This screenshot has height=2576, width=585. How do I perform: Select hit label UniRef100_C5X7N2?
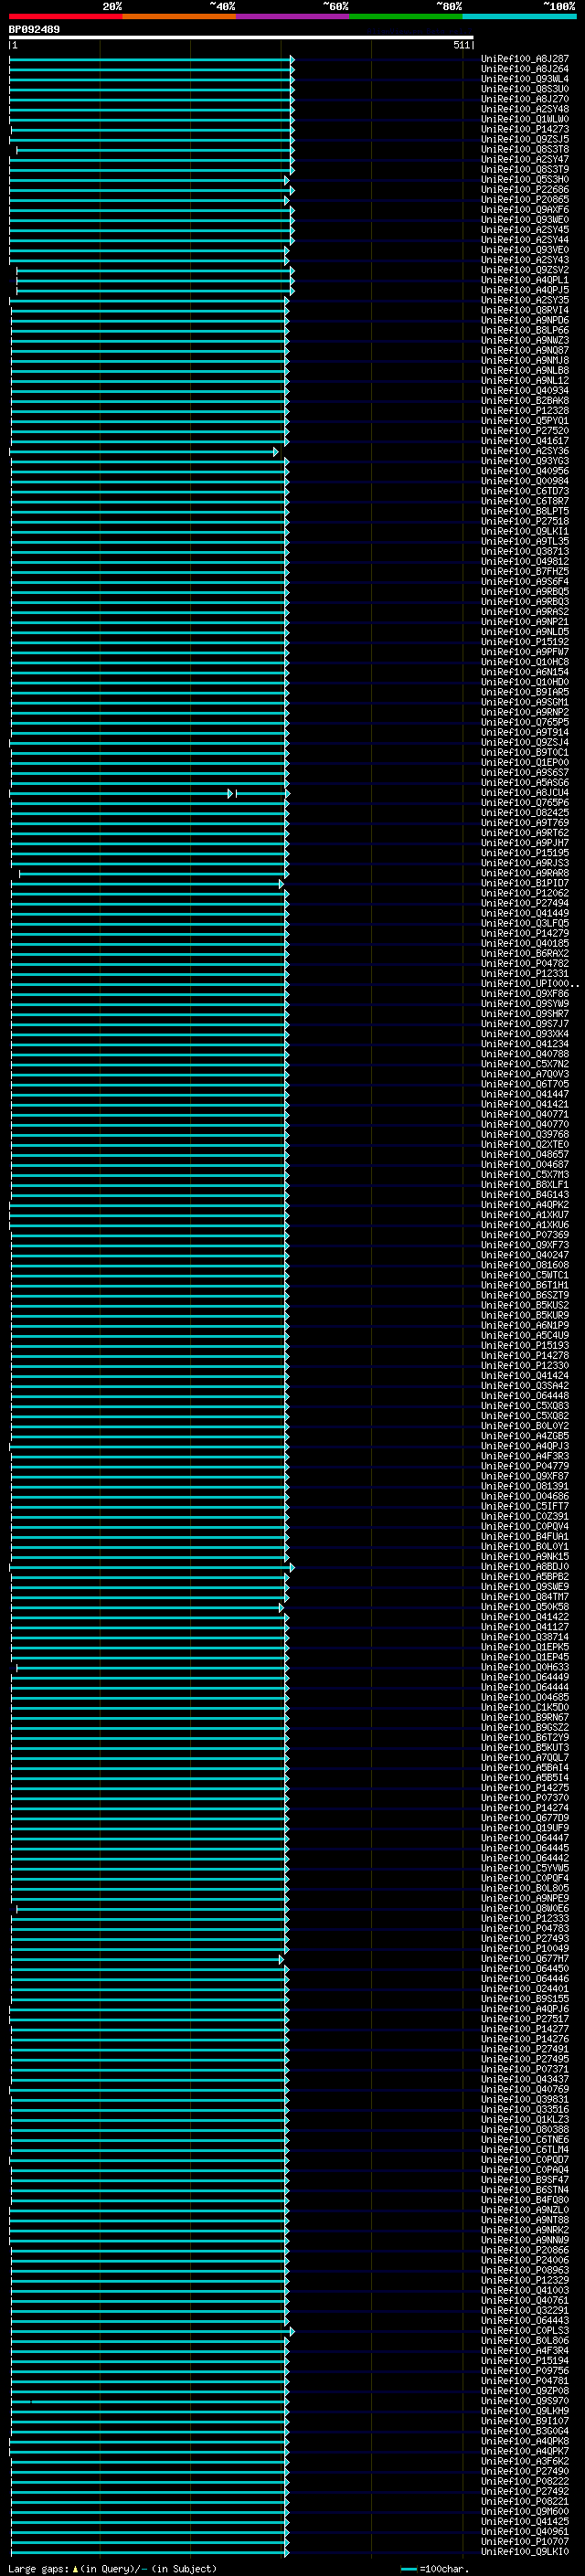point(524,1063)
